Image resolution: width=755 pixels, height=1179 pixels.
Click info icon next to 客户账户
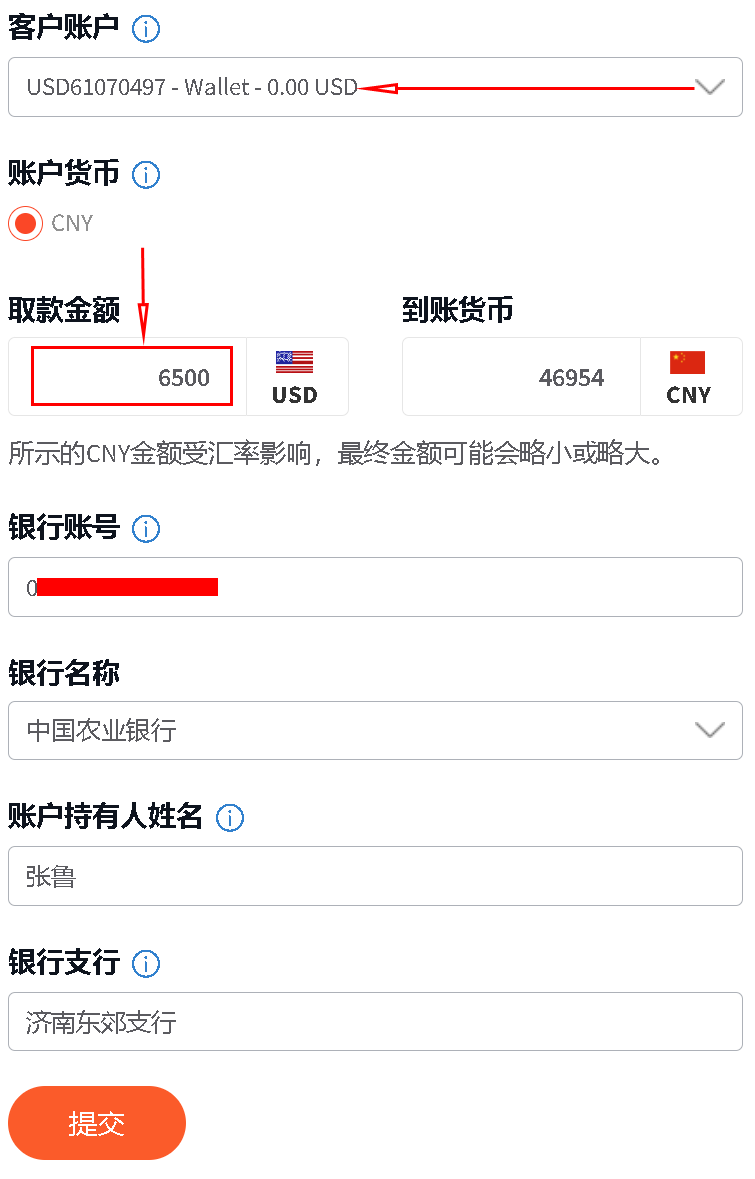(x=146, y=29)
